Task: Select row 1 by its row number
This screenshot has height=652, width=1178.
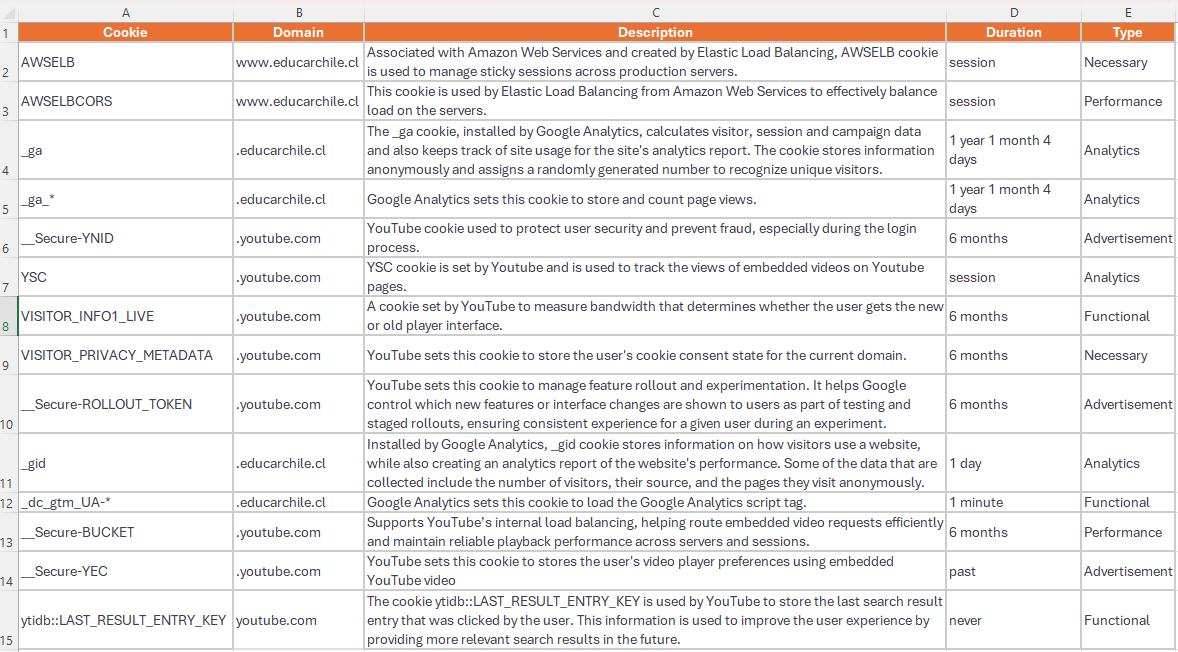Action: click(9, 32)
